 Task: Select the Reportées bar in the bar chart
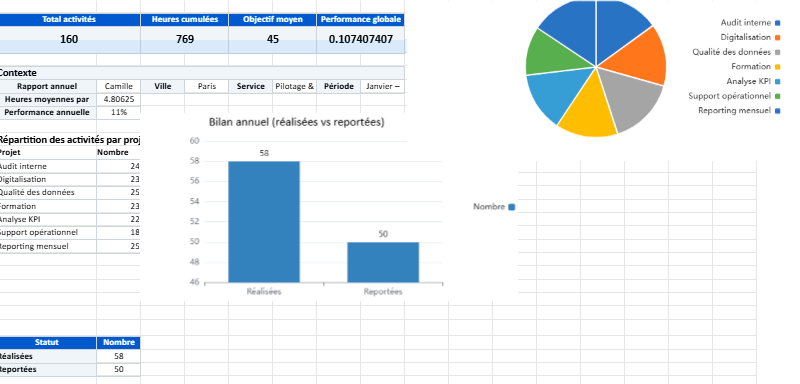(383, 262)
